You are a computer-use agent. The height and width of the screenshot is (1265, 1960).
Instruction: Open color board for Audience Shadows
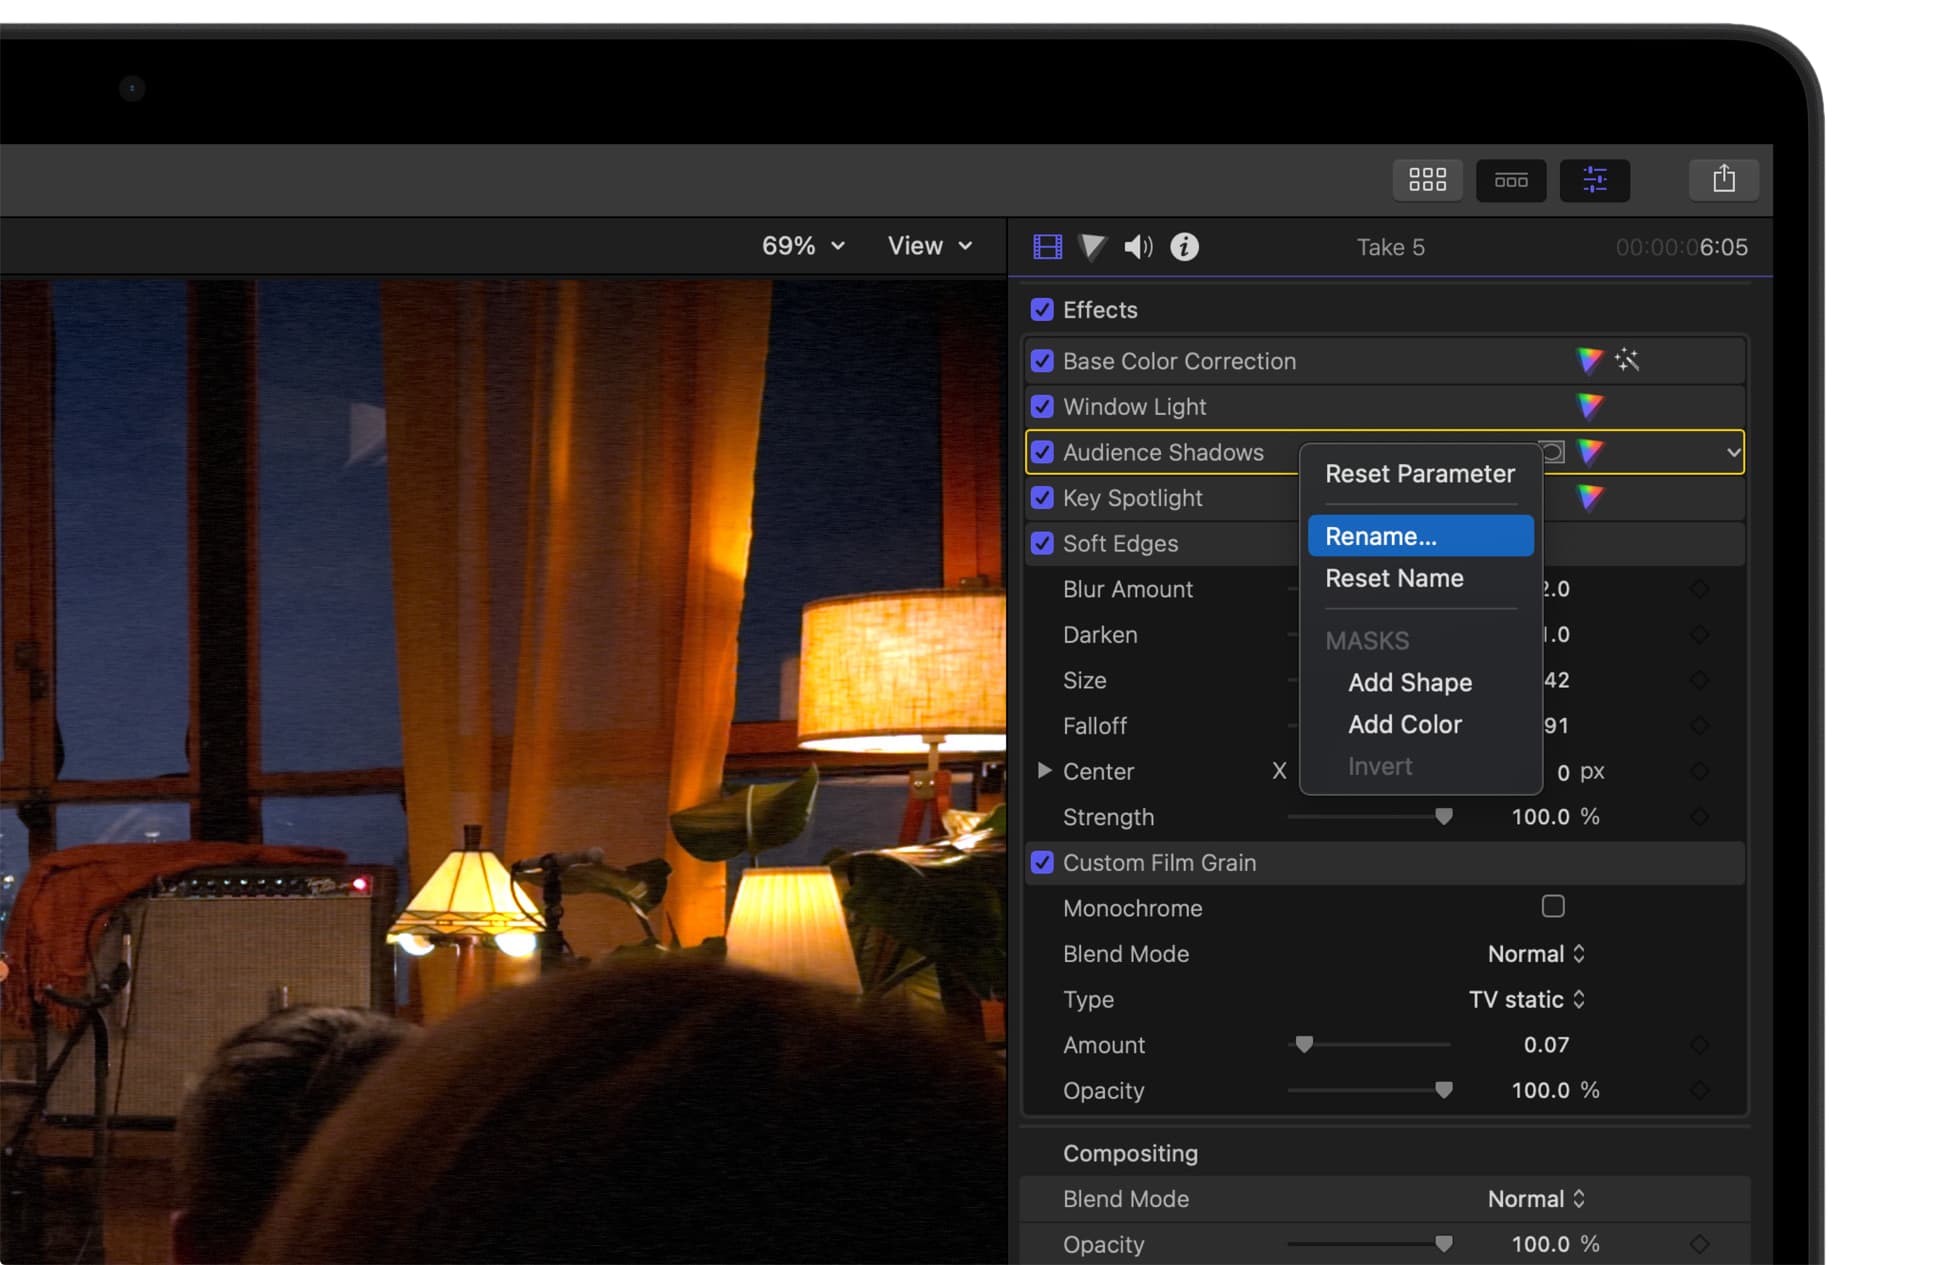tap(1589, 452)
